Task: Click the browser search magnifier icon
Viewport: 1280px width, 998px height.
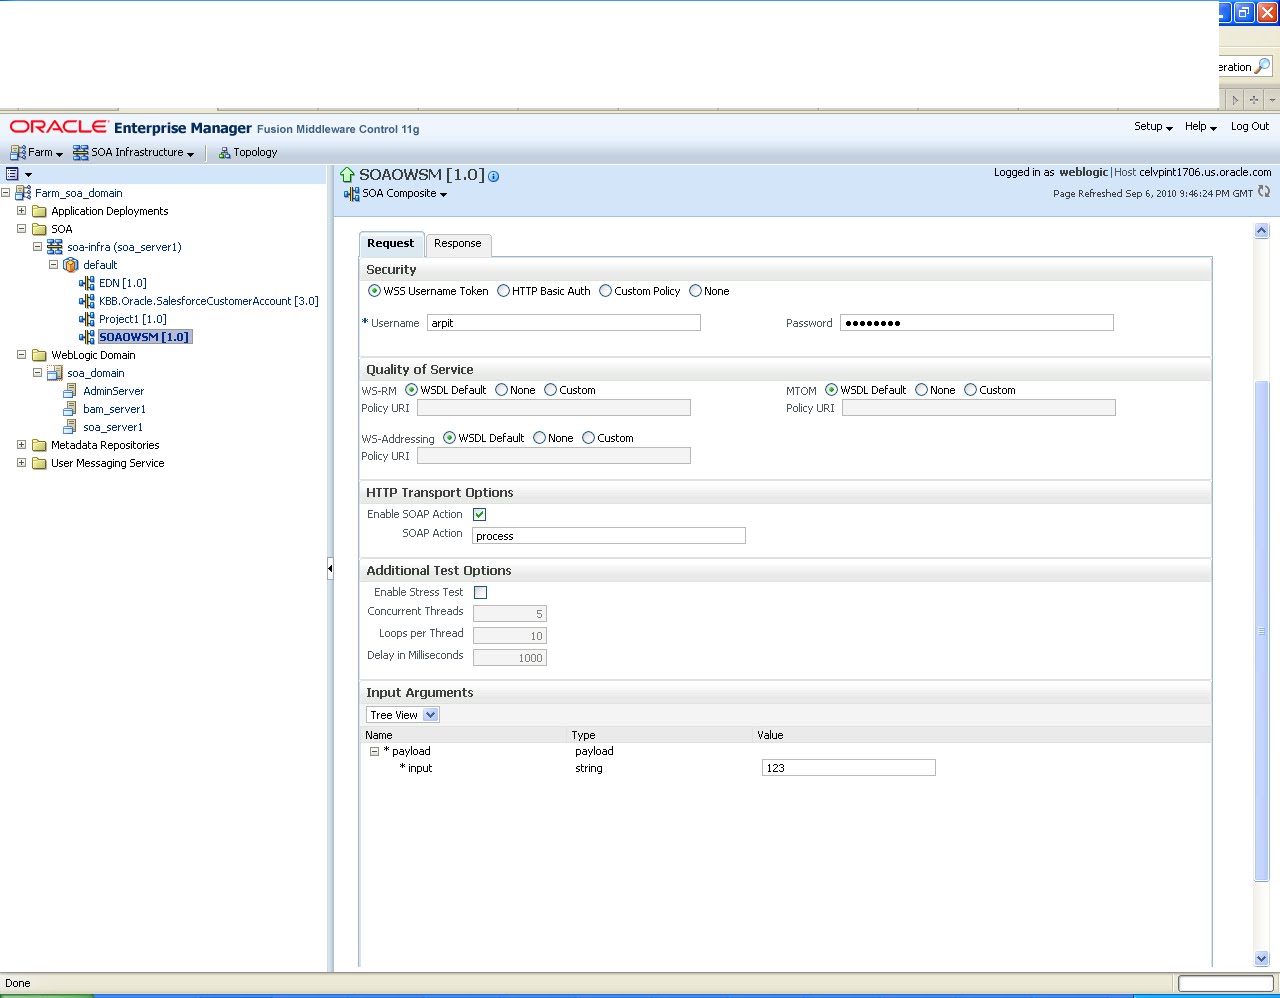Action: click(1262, 67)
